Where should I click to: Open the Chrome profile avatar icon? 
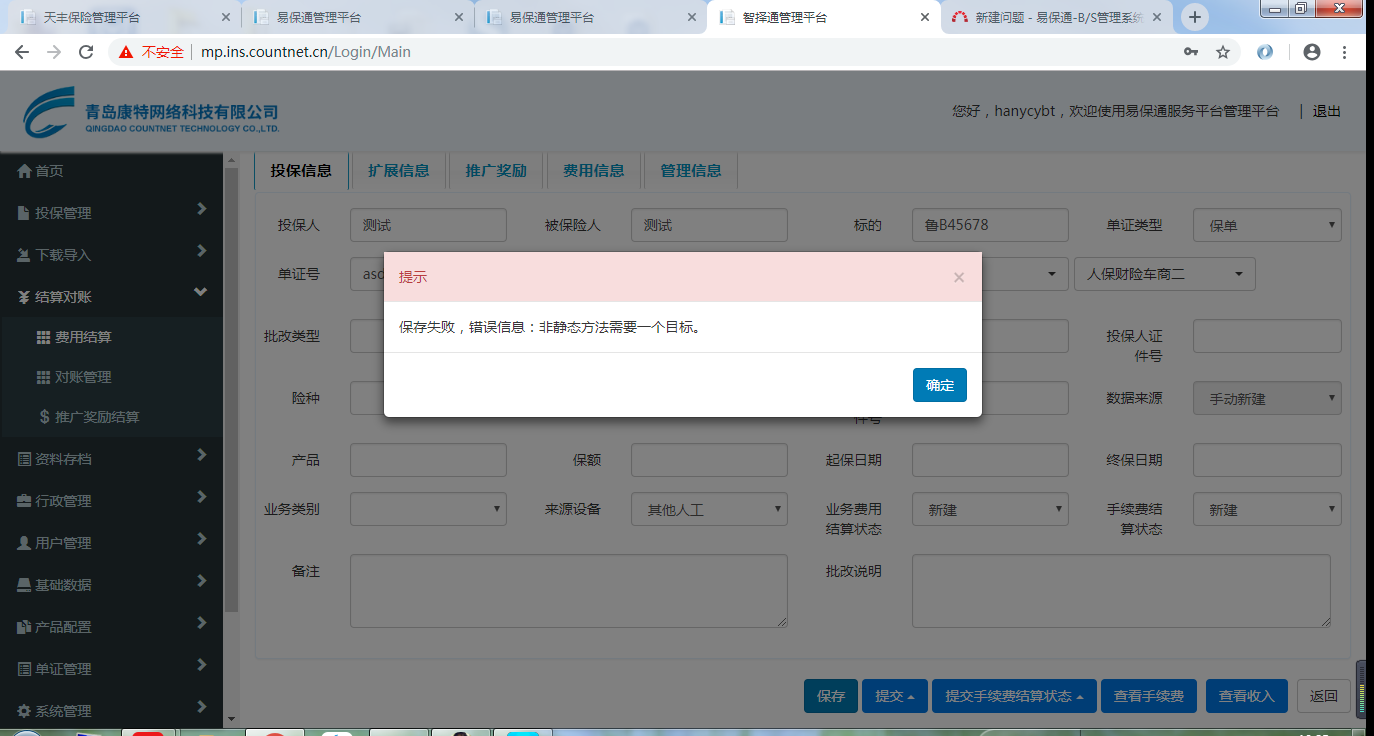tap(1312, 52)
